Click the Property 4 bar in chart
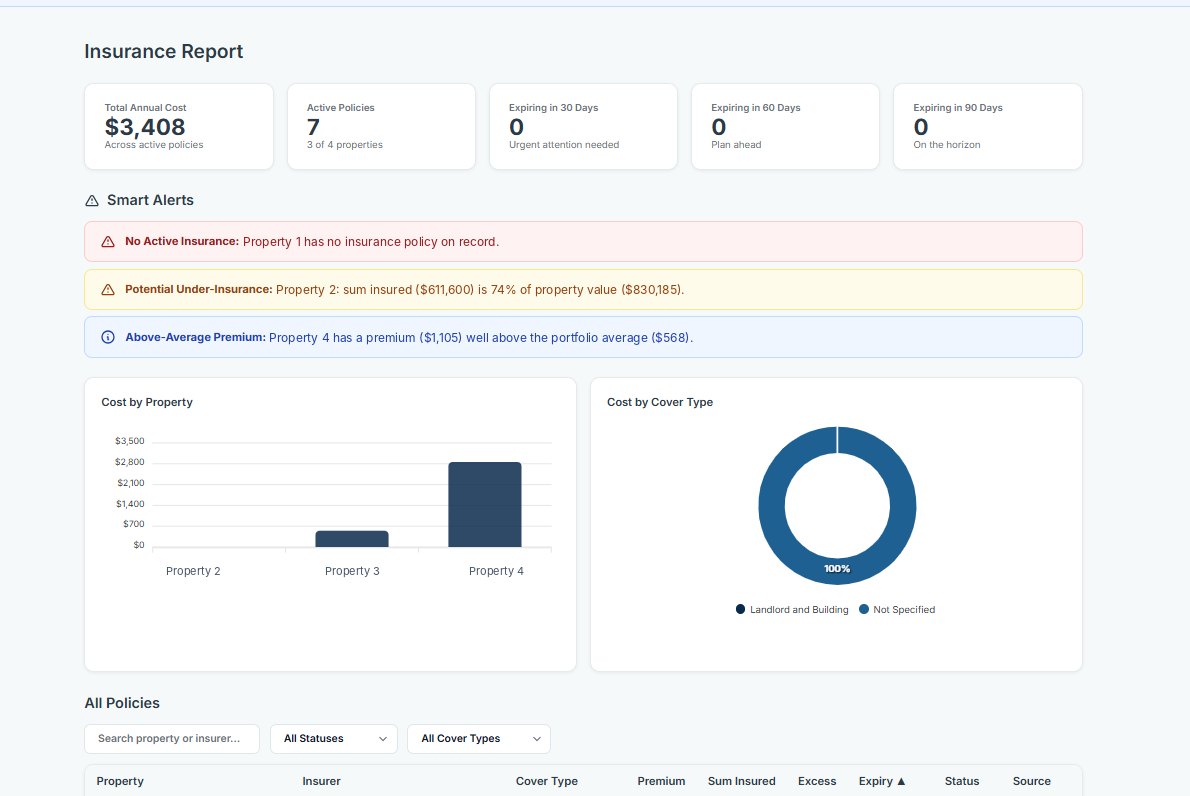 pos(485,505)
